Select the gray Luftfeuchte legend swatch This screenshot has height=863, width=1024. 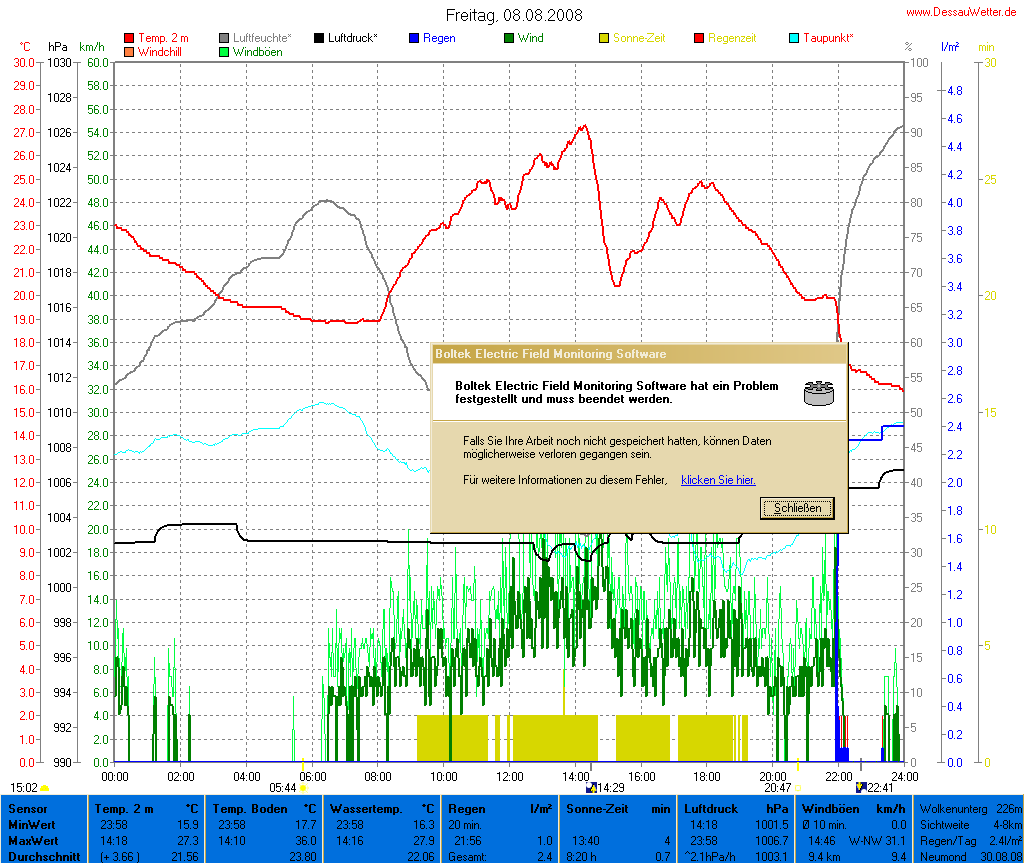coord(224,38)
